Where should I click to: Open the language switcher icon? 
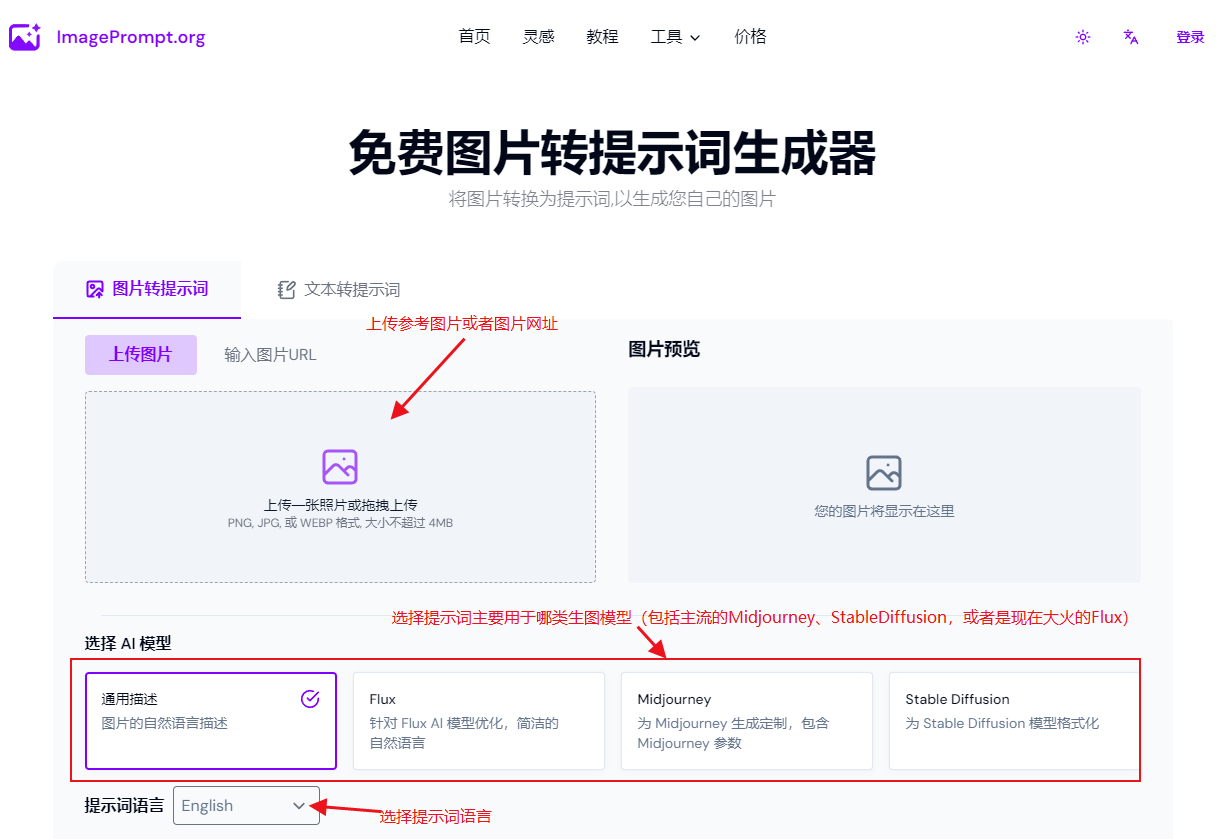click(1130, 37)
